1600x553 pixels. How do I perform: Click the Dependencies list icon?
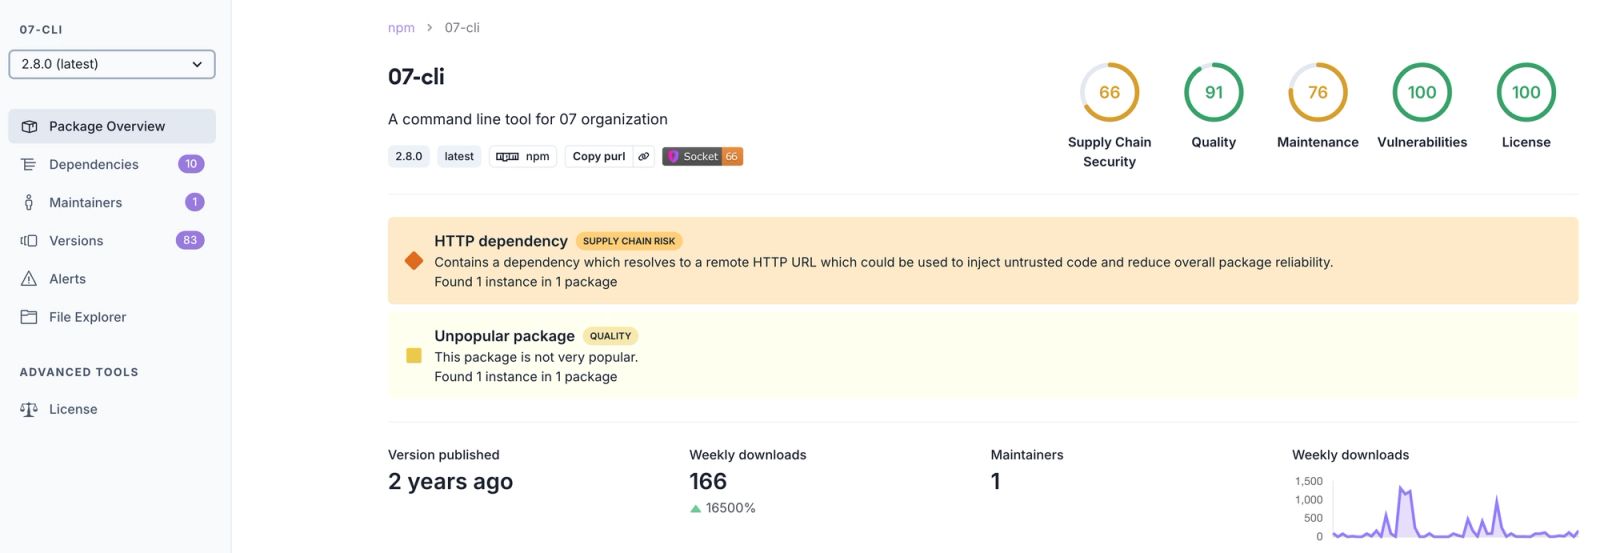(29, 165)
